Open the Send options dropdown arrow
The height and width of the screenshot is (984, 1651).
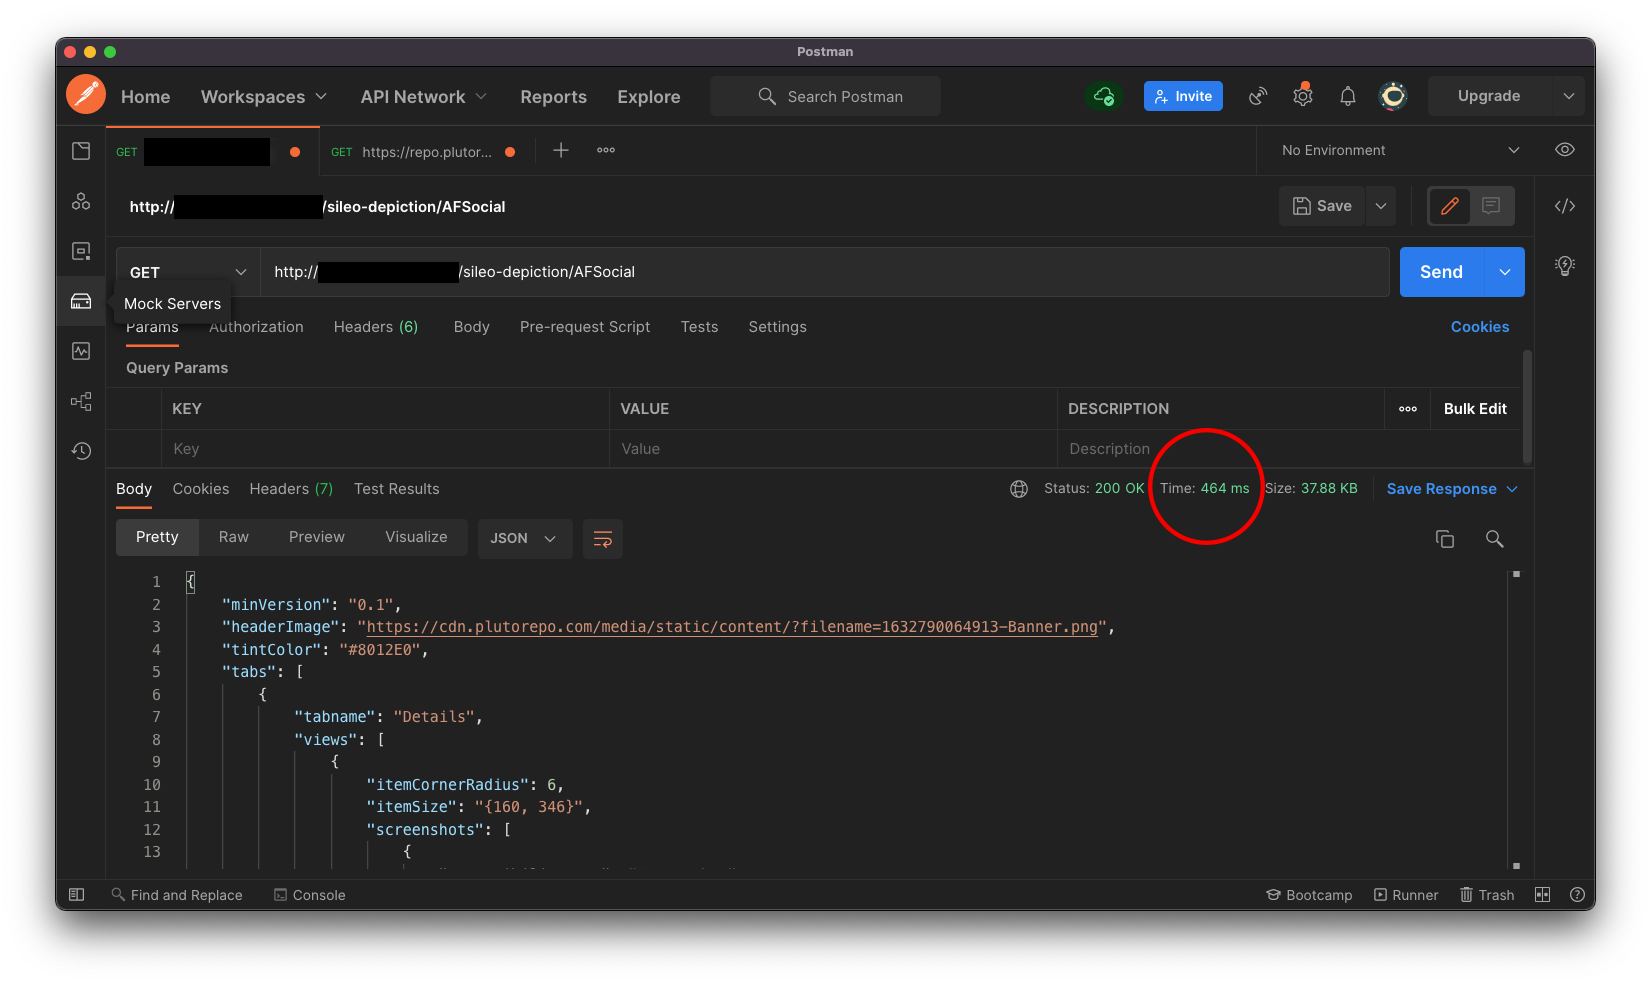click(x=1505, y=272)
